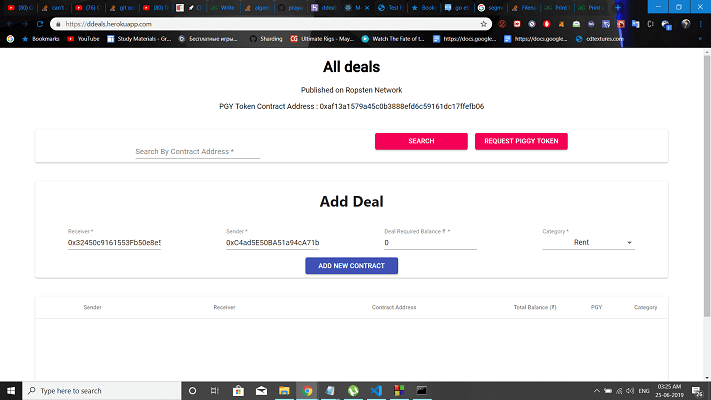The image size is (711, 400).
Task: Focus the Search By Contract Address field
Action: coord(198,152)
